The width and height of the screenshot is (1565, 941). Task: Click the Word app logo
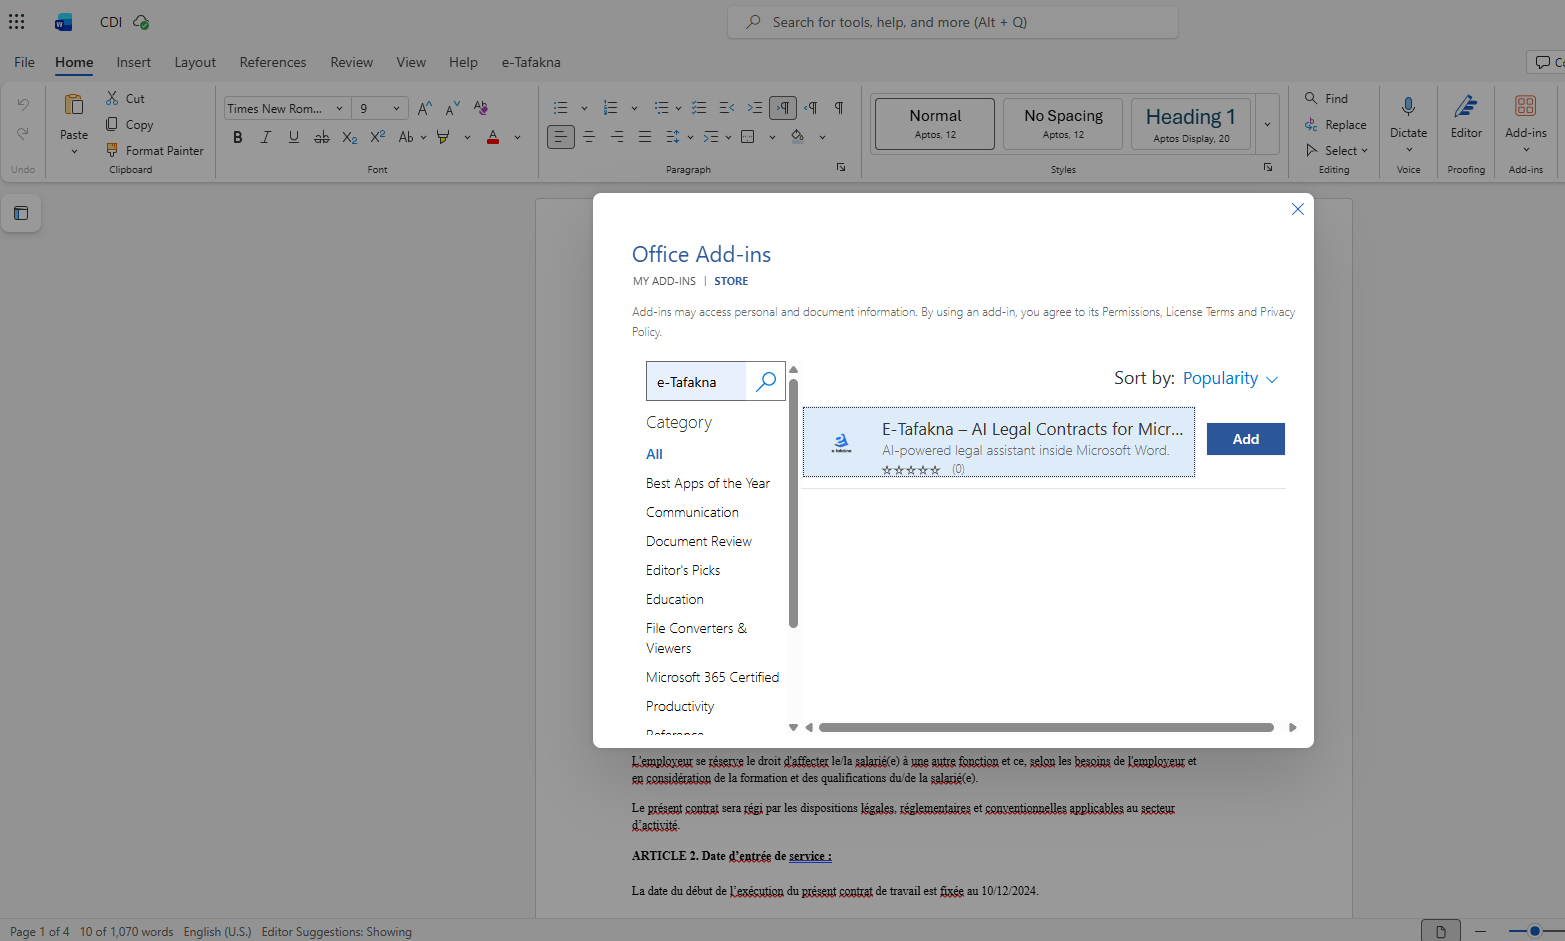[63, 22]
